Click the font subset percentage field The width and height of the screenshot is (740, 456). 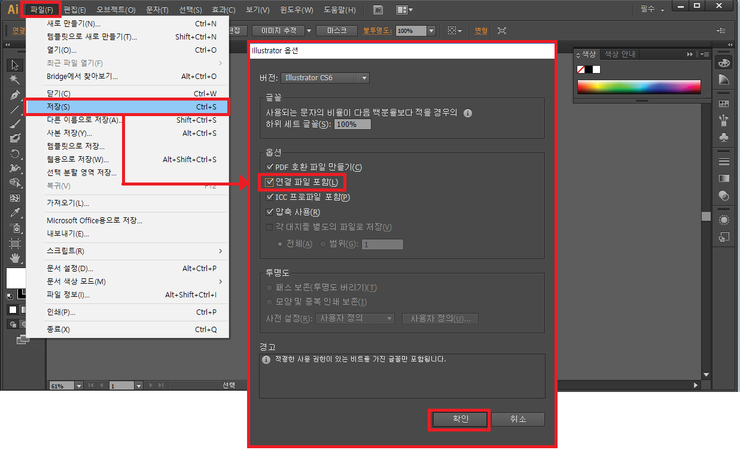point(352,124)
